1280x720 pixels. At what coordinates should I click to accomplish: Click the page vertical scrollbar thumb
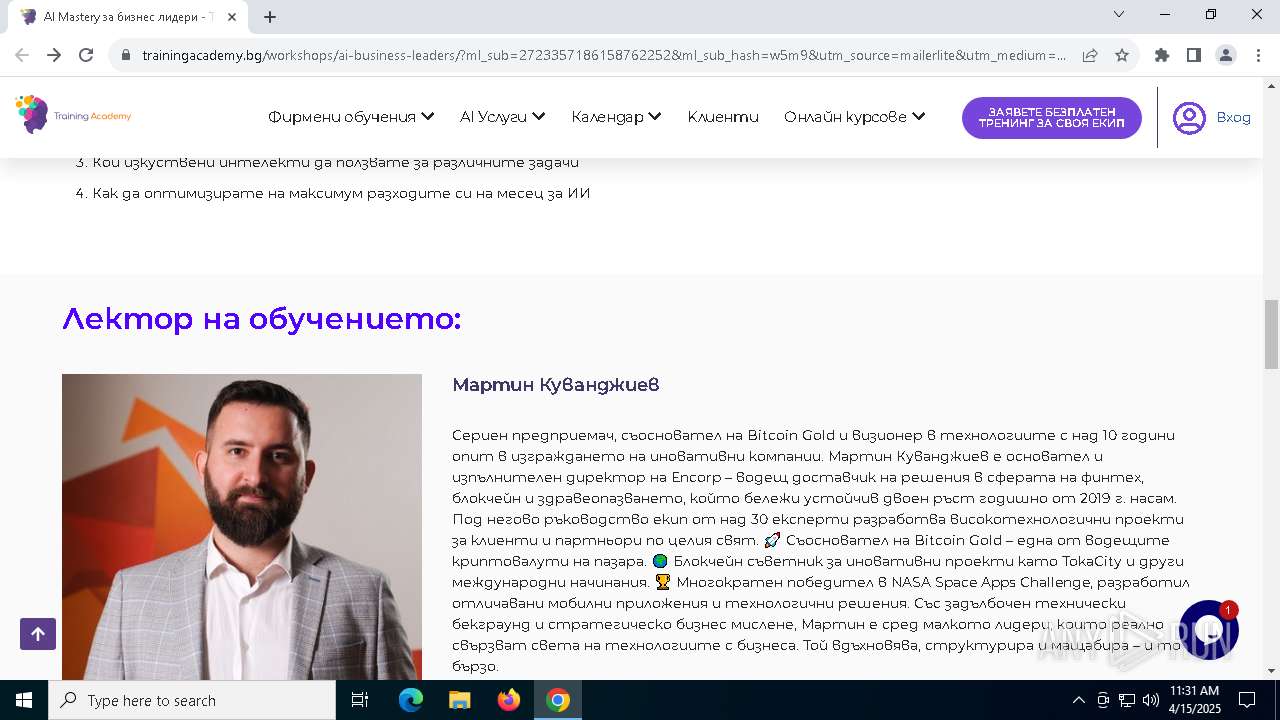pyautogui.click(x=1272, y=334)
